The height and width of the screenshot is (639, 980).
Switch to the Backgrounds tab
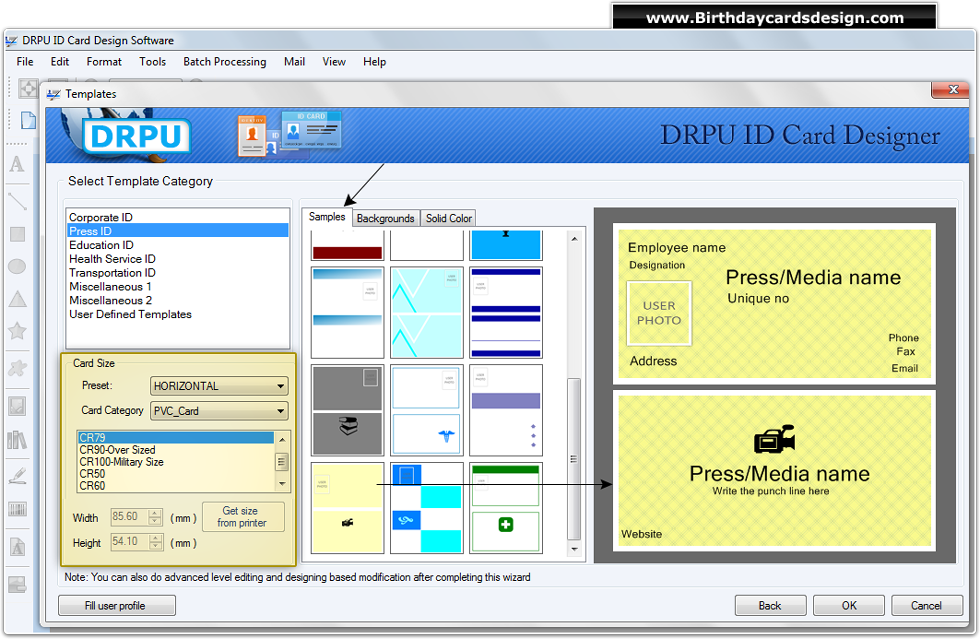coord(386,218)
